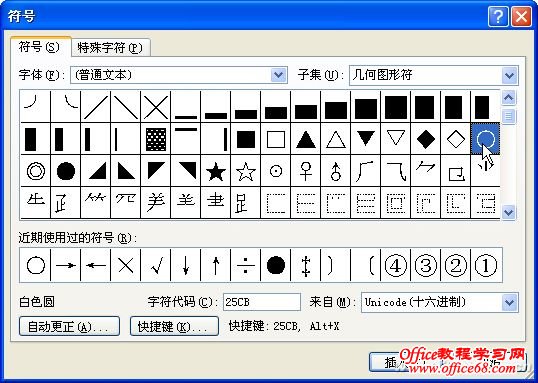
Task: Click the symbol grid scroll up arrow
Action: (x=508, y=98)
